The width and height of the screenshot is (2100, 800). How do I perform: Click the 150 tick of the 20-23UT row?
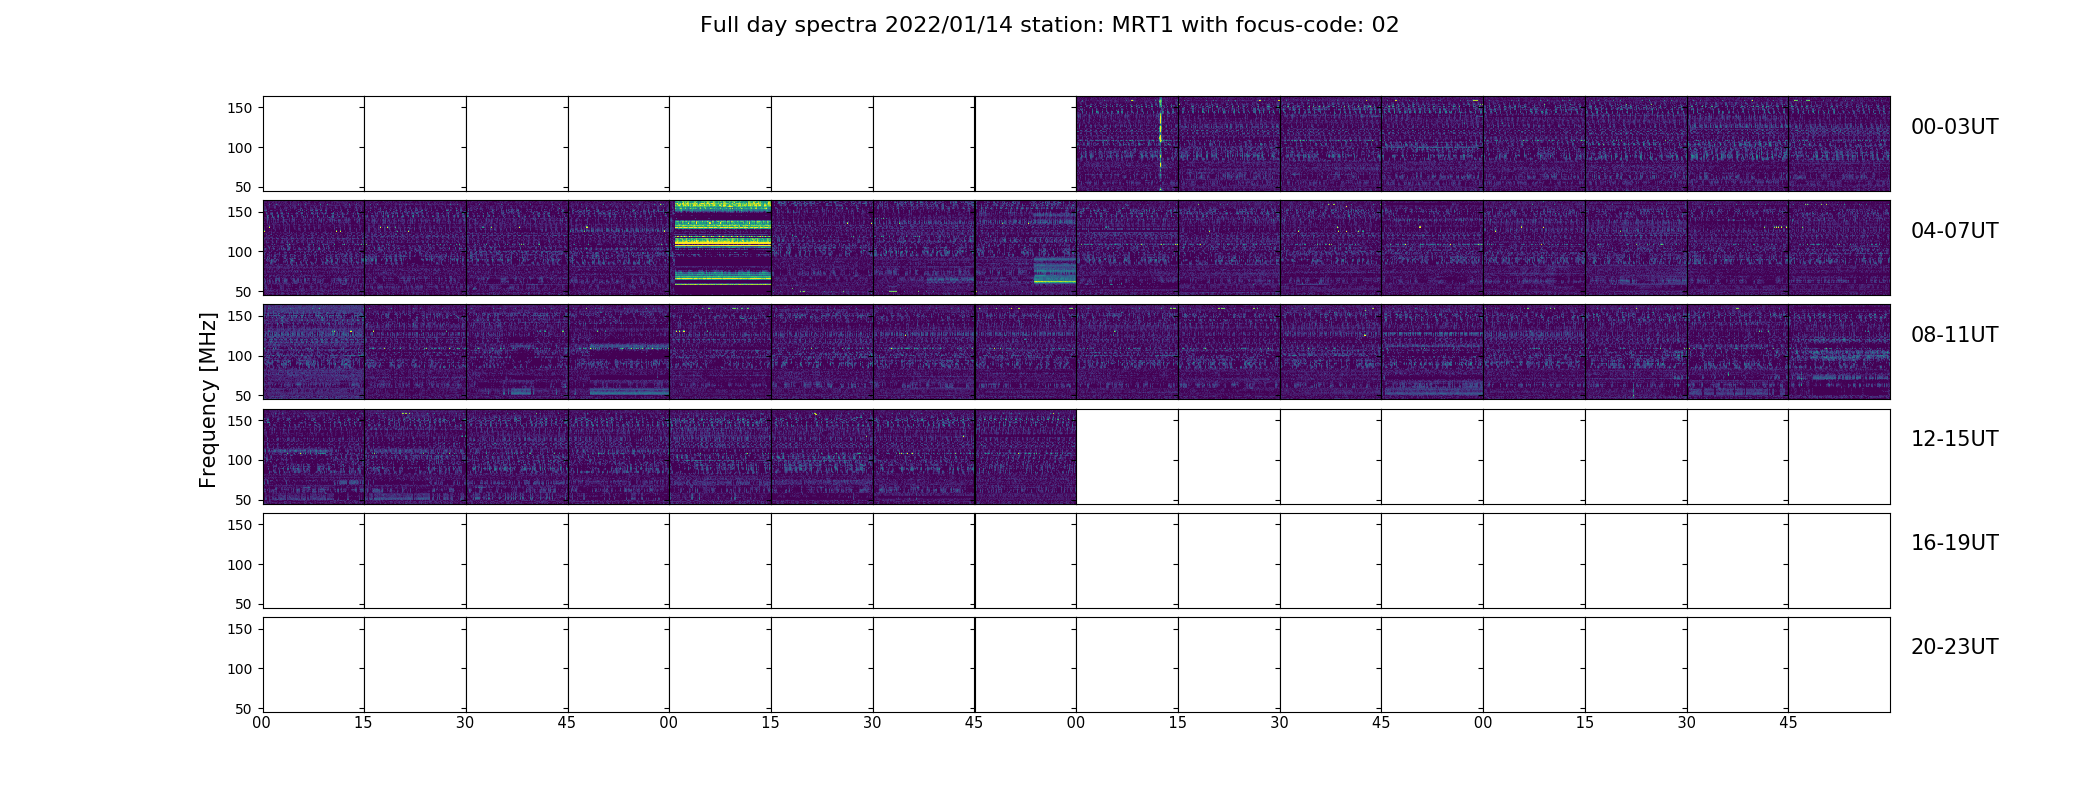[239, 629]
